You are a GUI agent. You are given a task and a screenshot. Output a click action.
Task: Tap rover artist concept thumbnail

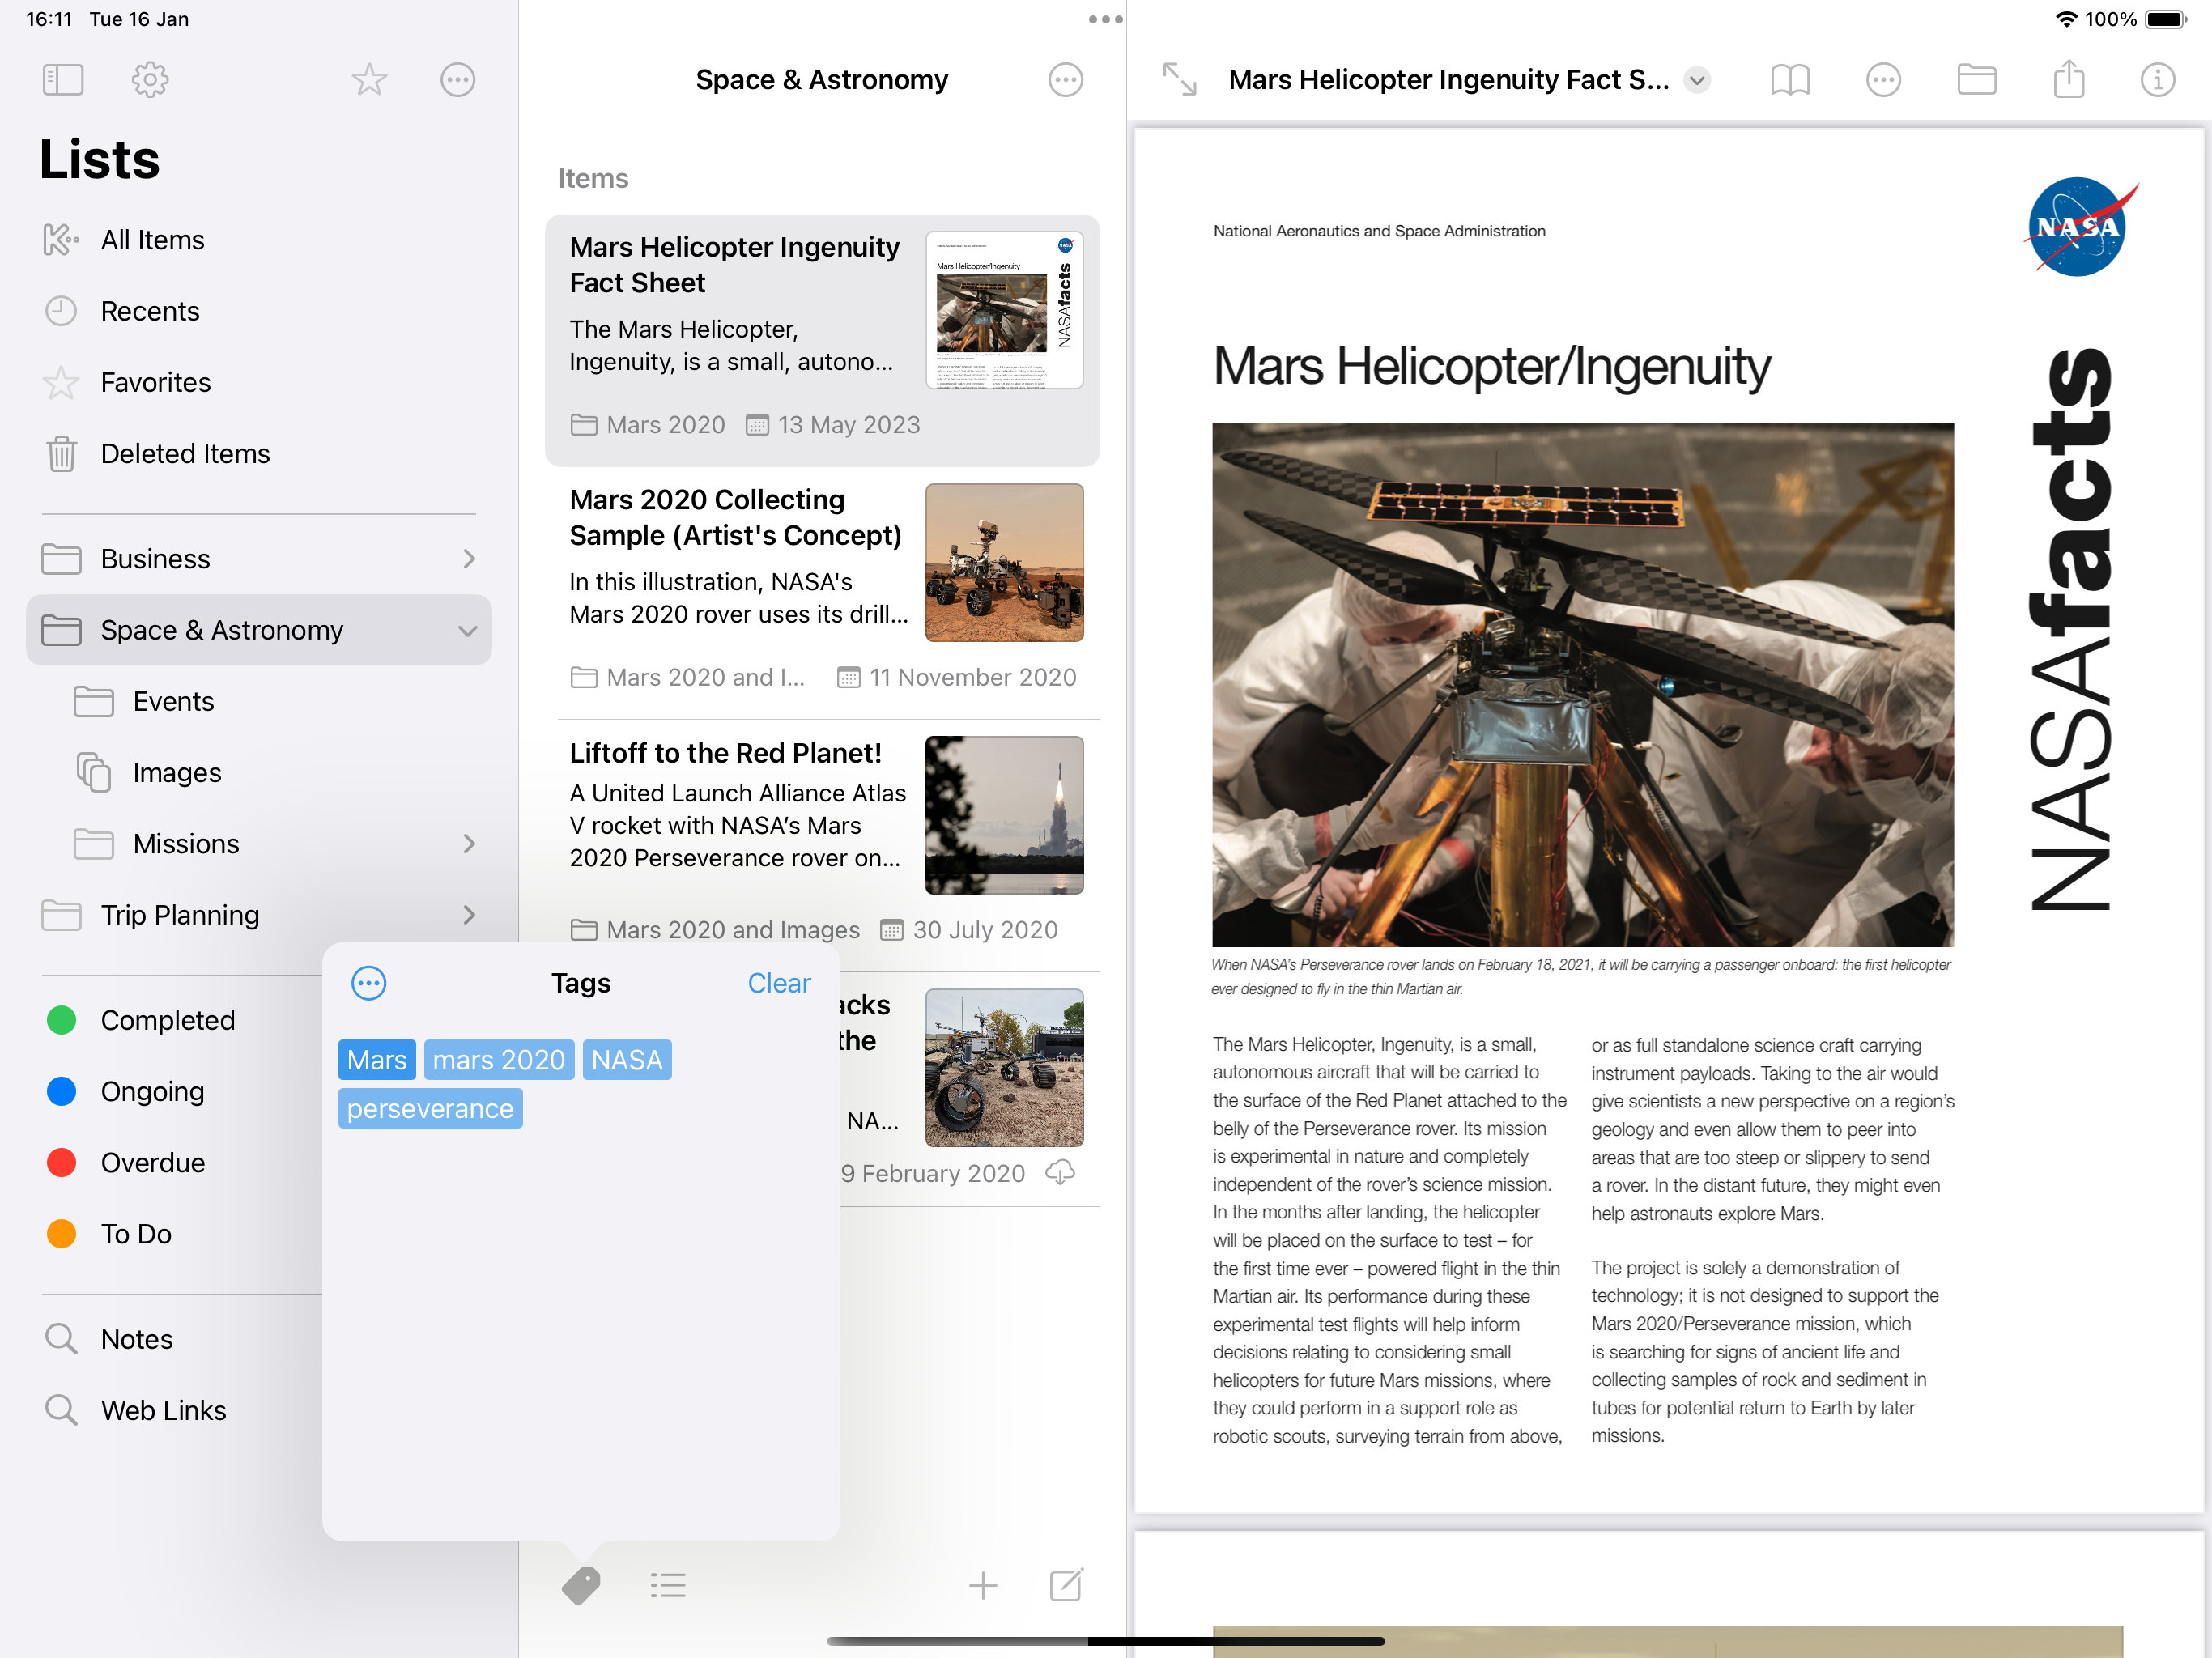point(1004,562)
